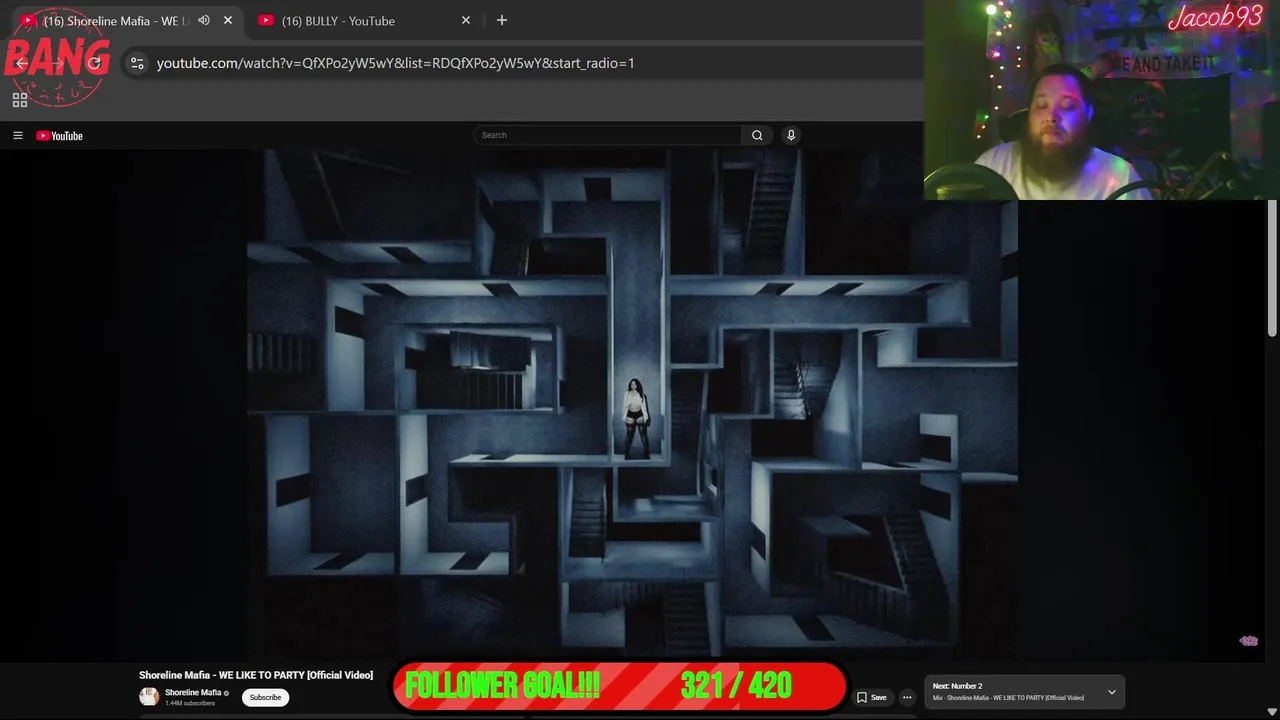Screen dimensions: 1280x720
Task: Click Mix - Shoreline Mafia playlist subtitle
Action: [1008, 697]
